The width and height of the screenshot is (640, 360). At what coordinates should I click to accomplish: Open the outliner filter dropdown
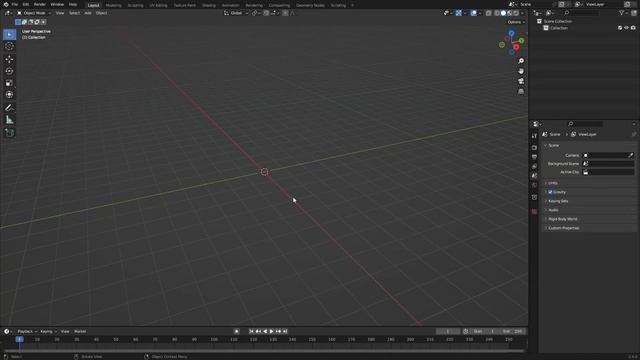(x=623, y=13)
